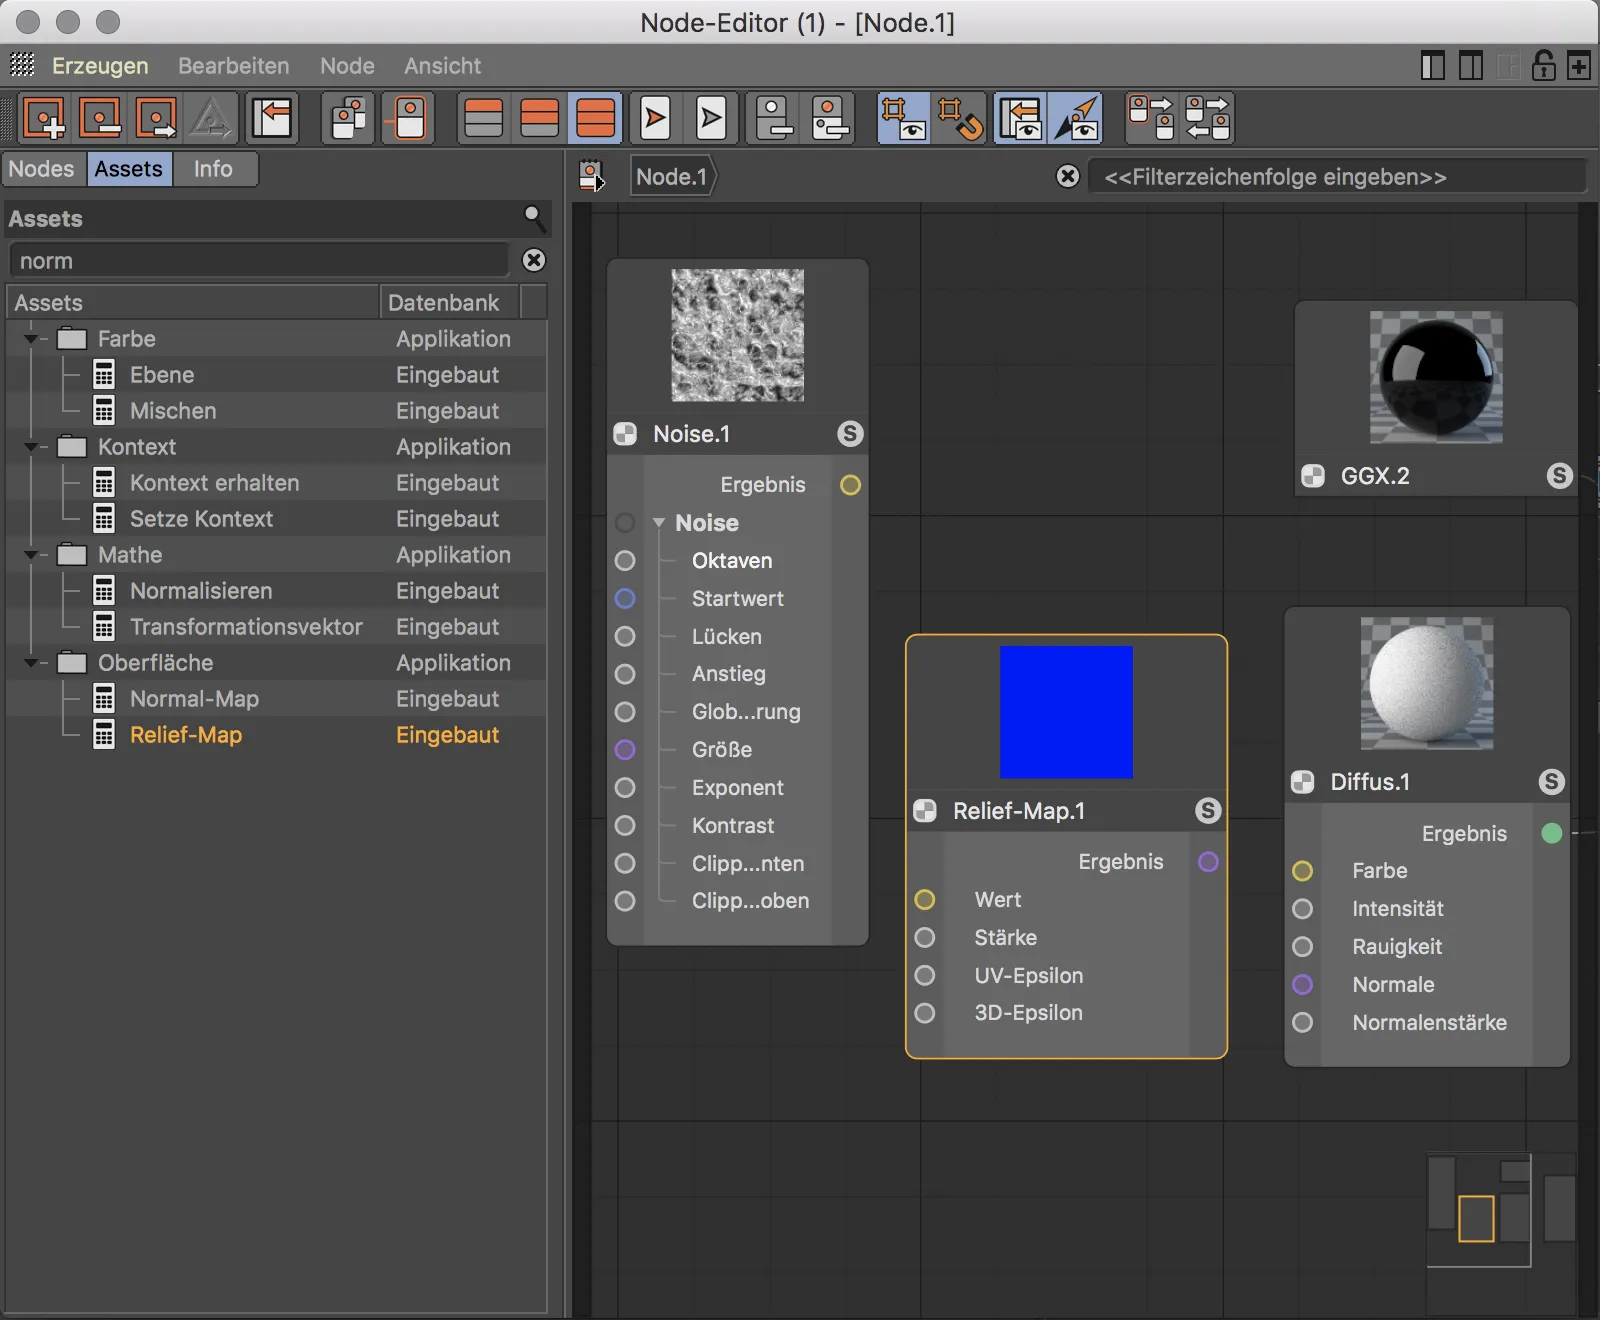
Task: Switch to the Info tab
Action: click(x=213, y=169)
